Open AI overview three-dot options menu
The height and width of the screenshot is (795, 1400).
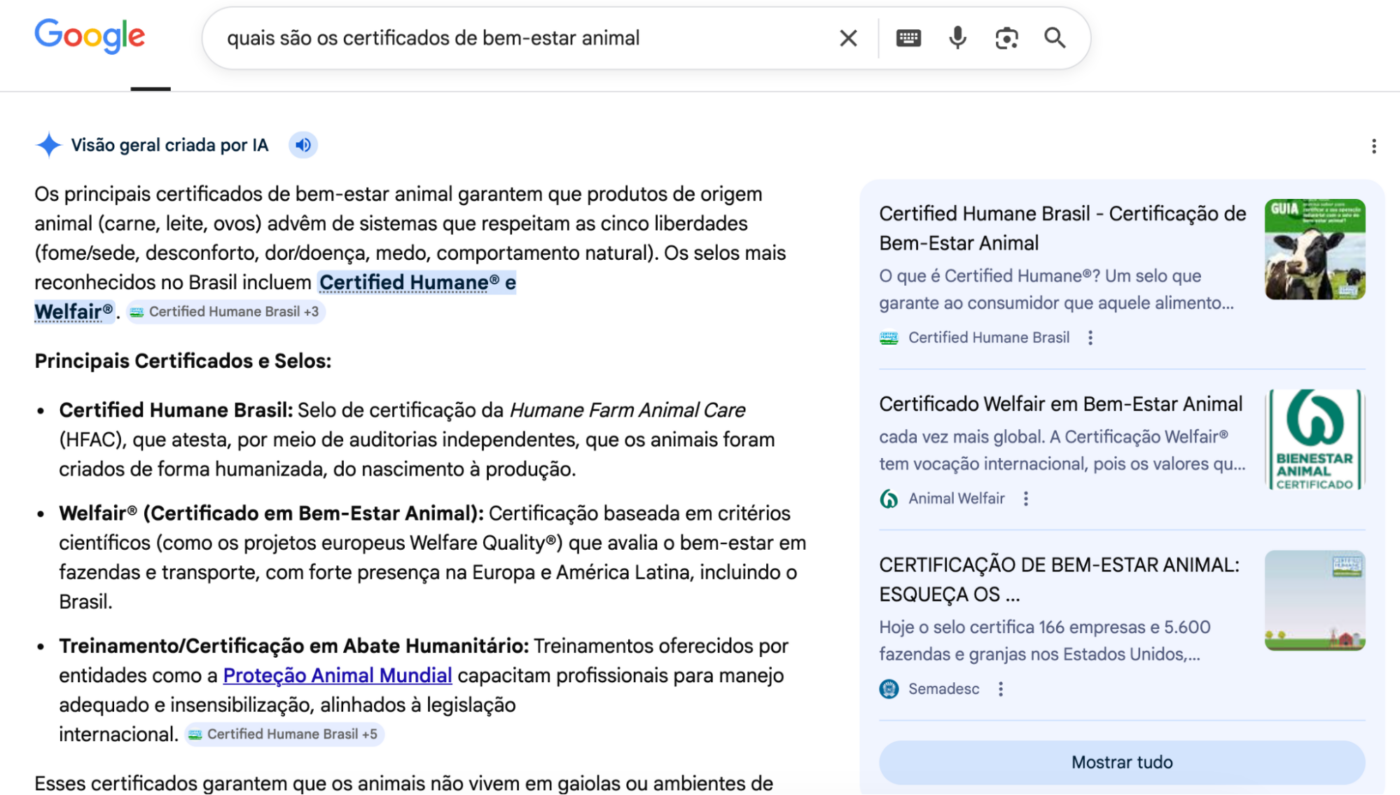(1374, 147)
